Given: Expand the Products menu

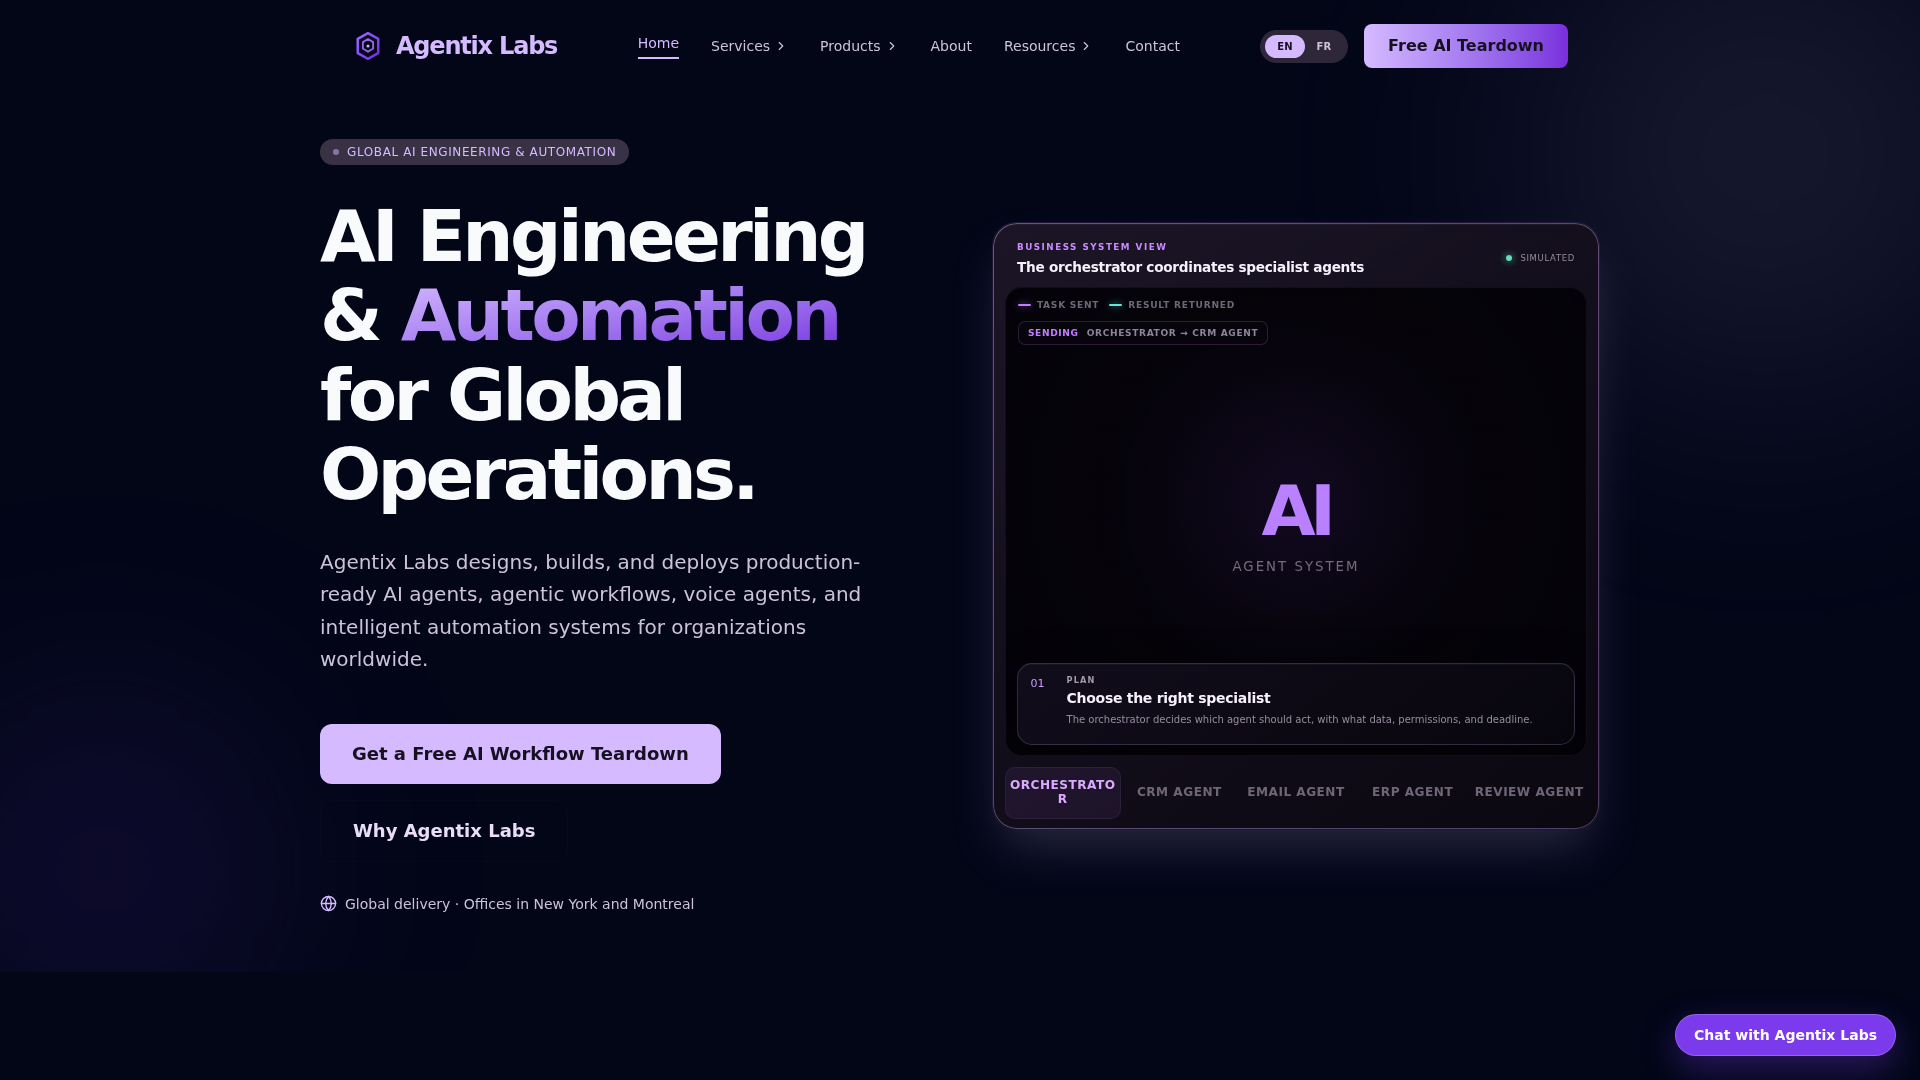Looking at the screenshot, I should click(858, 46).
